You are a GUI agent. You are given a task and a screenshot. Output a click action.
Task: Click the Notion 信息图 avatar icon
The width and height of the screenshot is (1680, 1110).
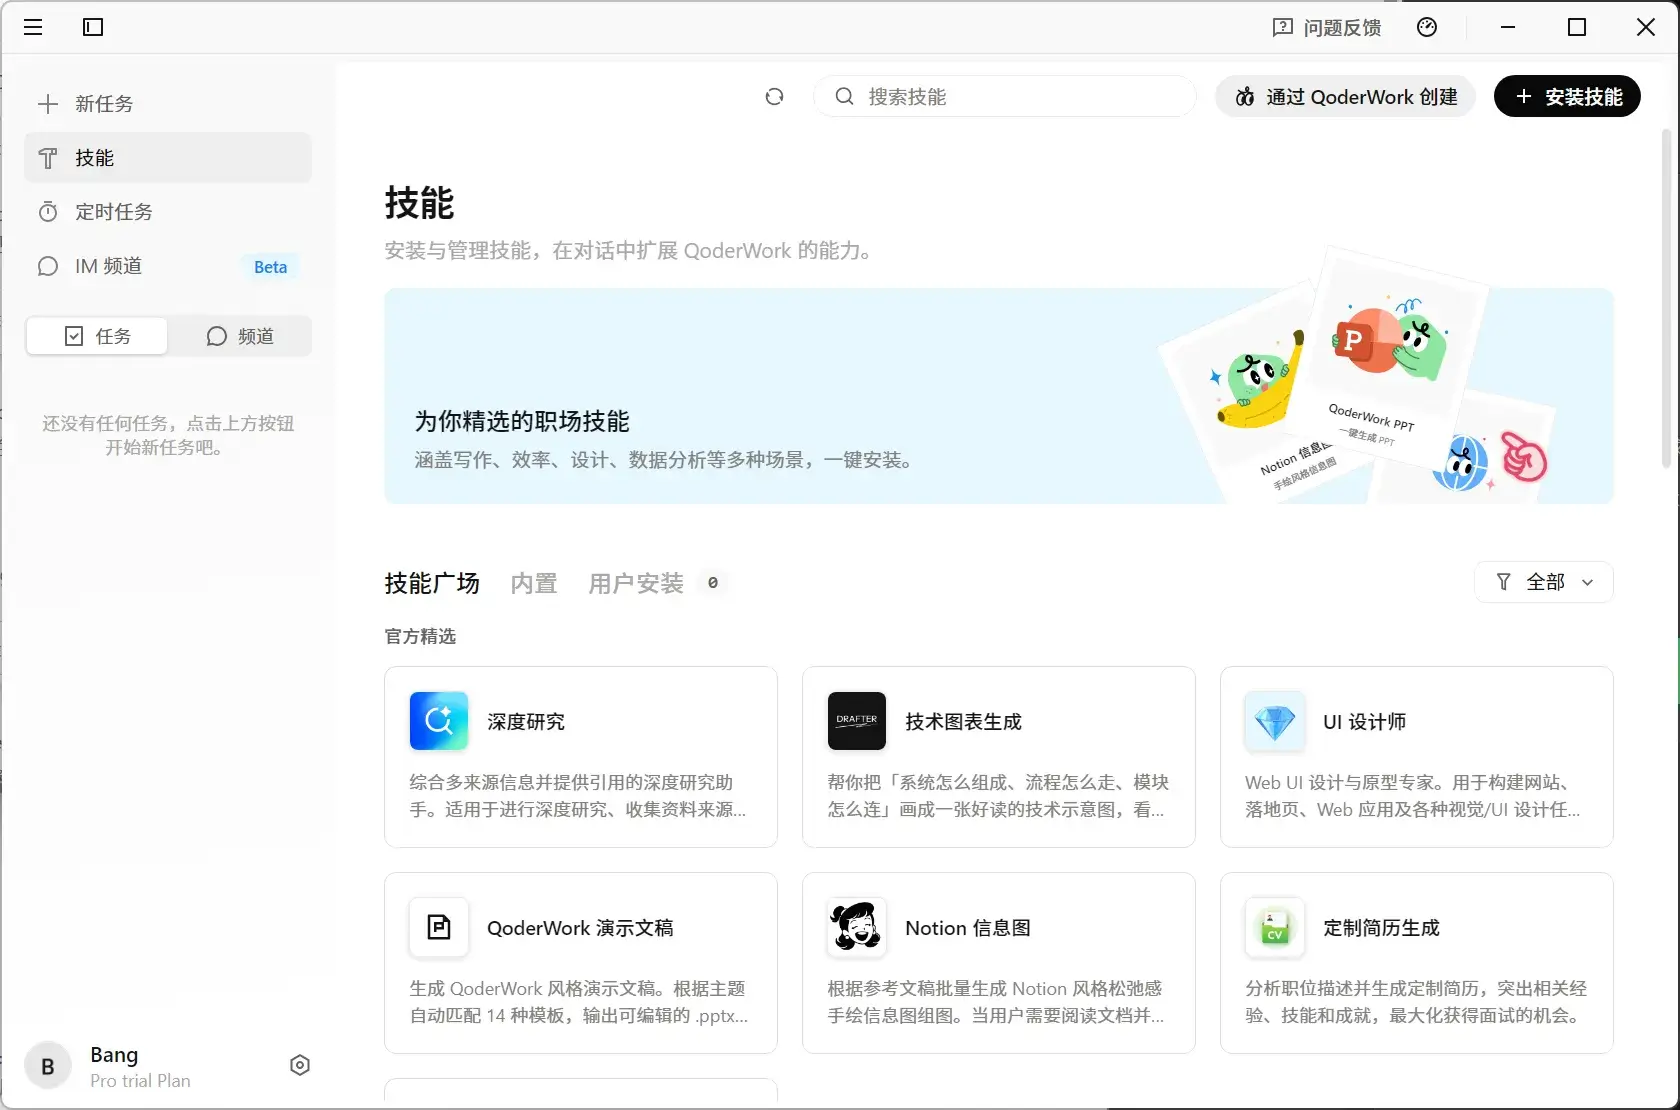(857, 927)
